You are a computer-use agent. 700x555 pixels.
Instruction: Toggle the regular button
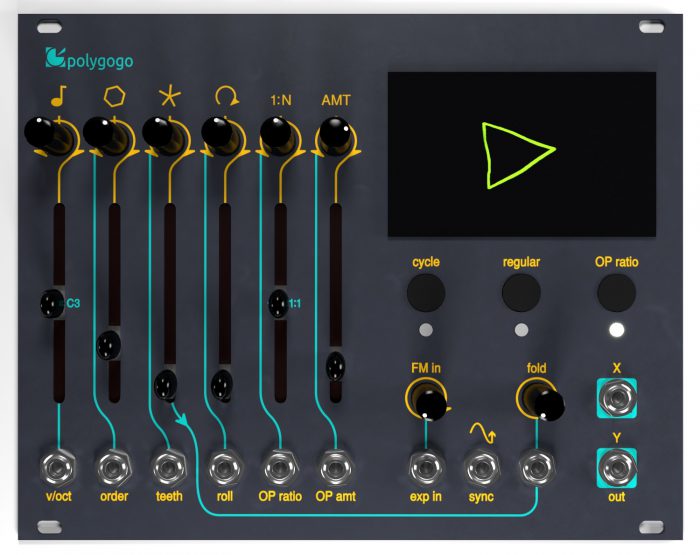(x=521, y=293)
